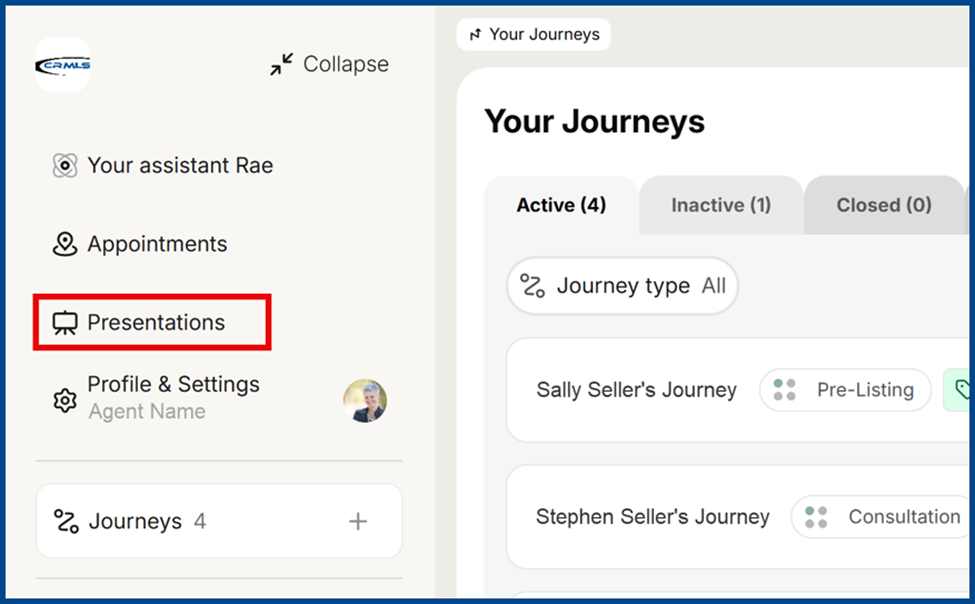The width and height of the screenshot is (975, 604).
Task: Click the Presentations screen icon
Action: tap(65, 323)
